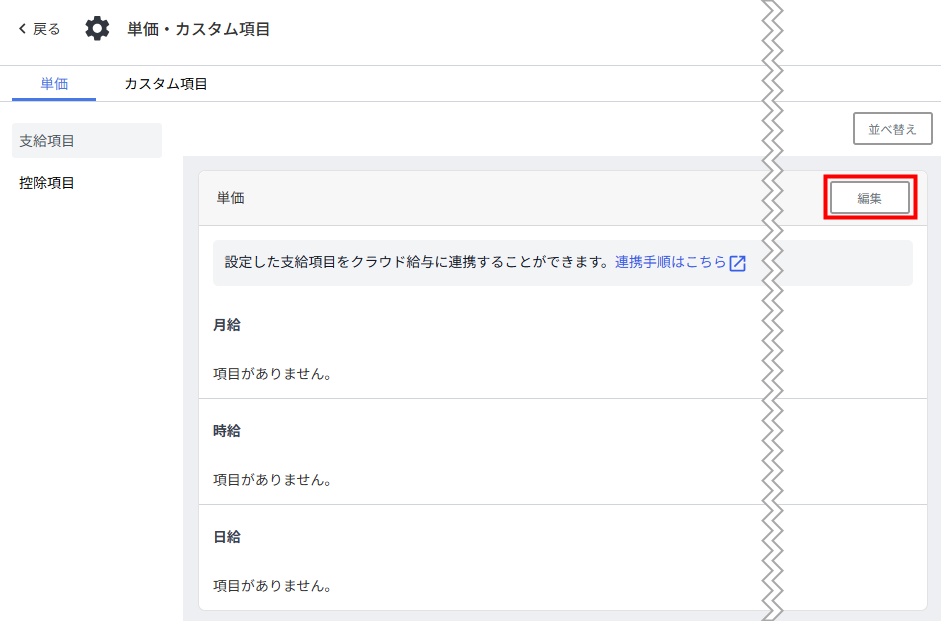Click the empty message under 時給
This screenshot has width=941, height=621.
tap(272, 480)
